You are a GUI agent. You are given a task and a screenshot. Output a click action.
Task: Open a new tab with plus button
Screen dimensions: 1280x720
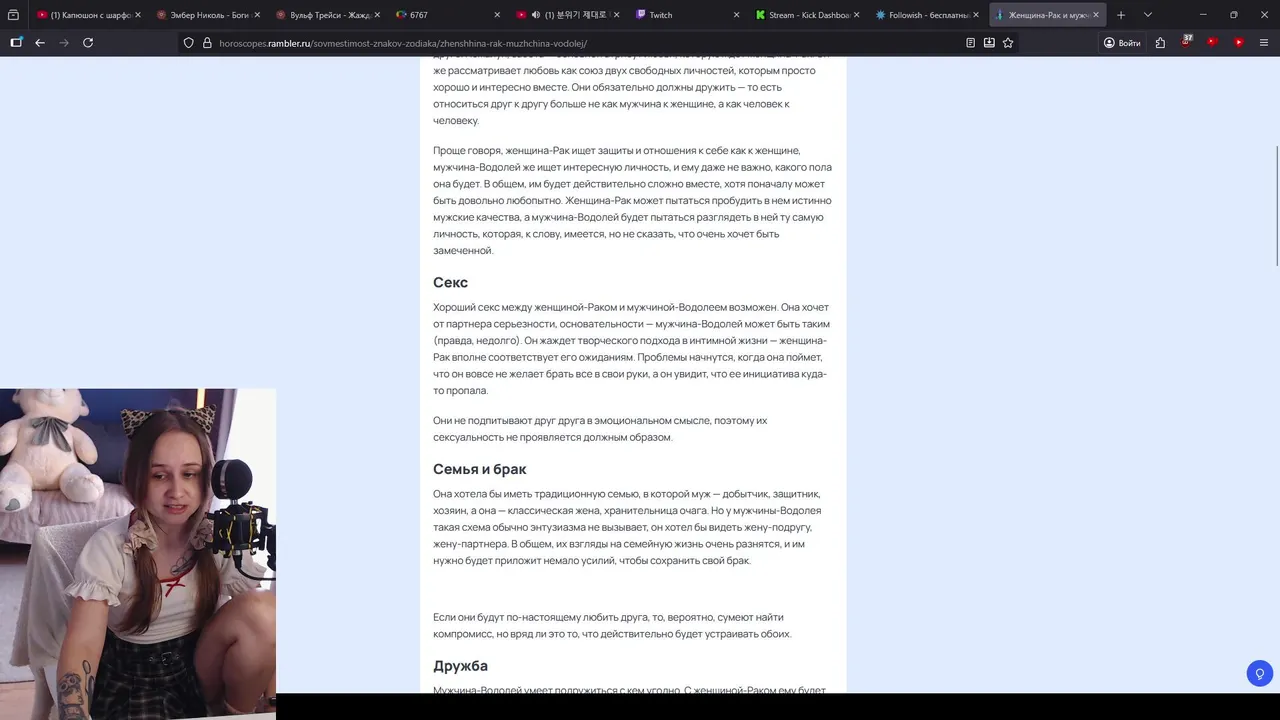coord(1121,15)
